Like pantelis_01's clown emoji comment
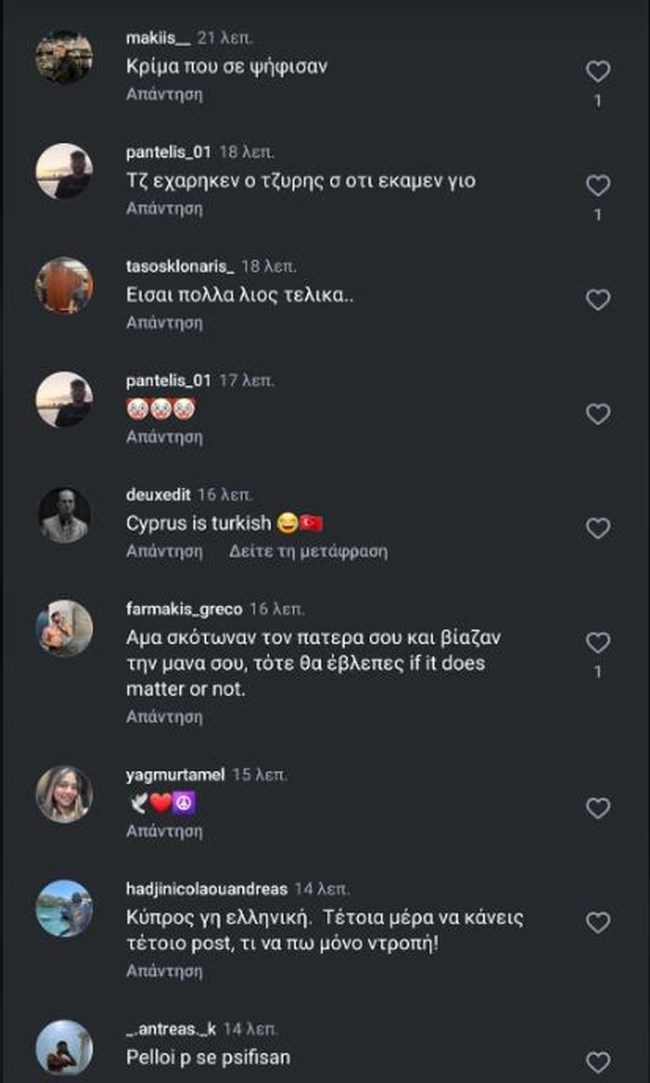650x1083 pixels. click(x=598, y=414)
